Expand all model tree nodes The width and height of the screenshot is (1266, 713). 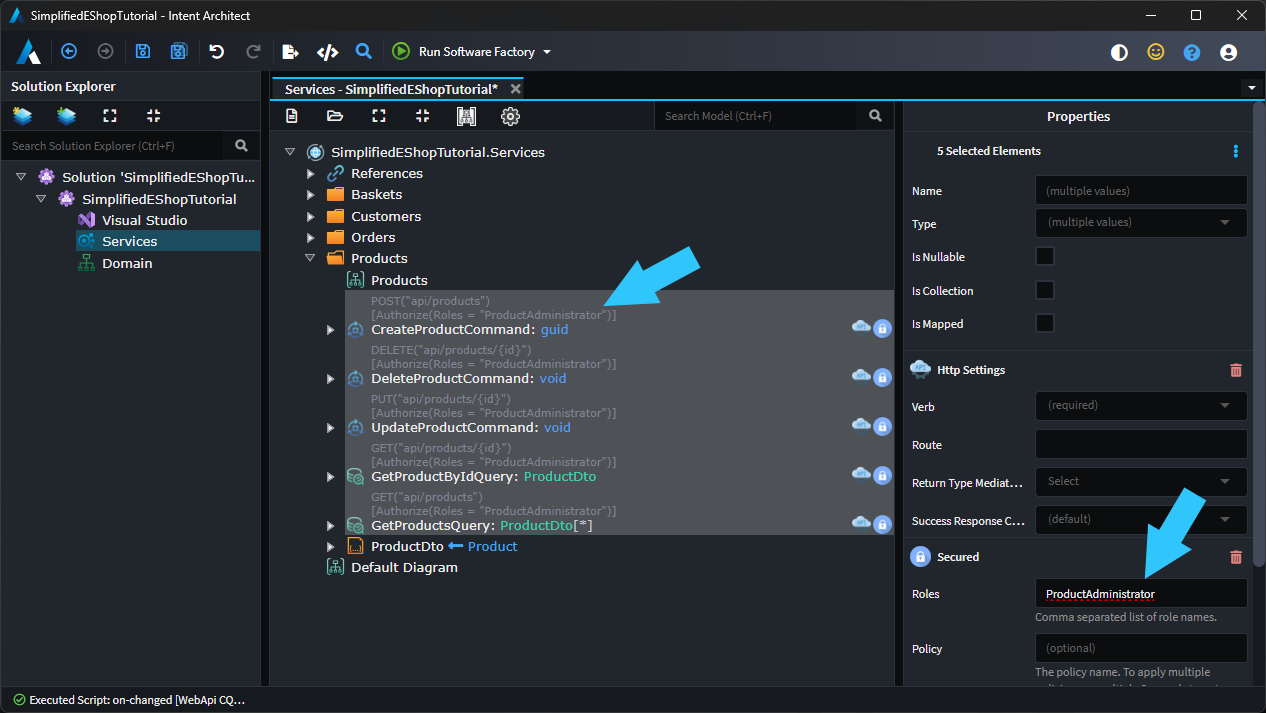(x=379, y=116)
